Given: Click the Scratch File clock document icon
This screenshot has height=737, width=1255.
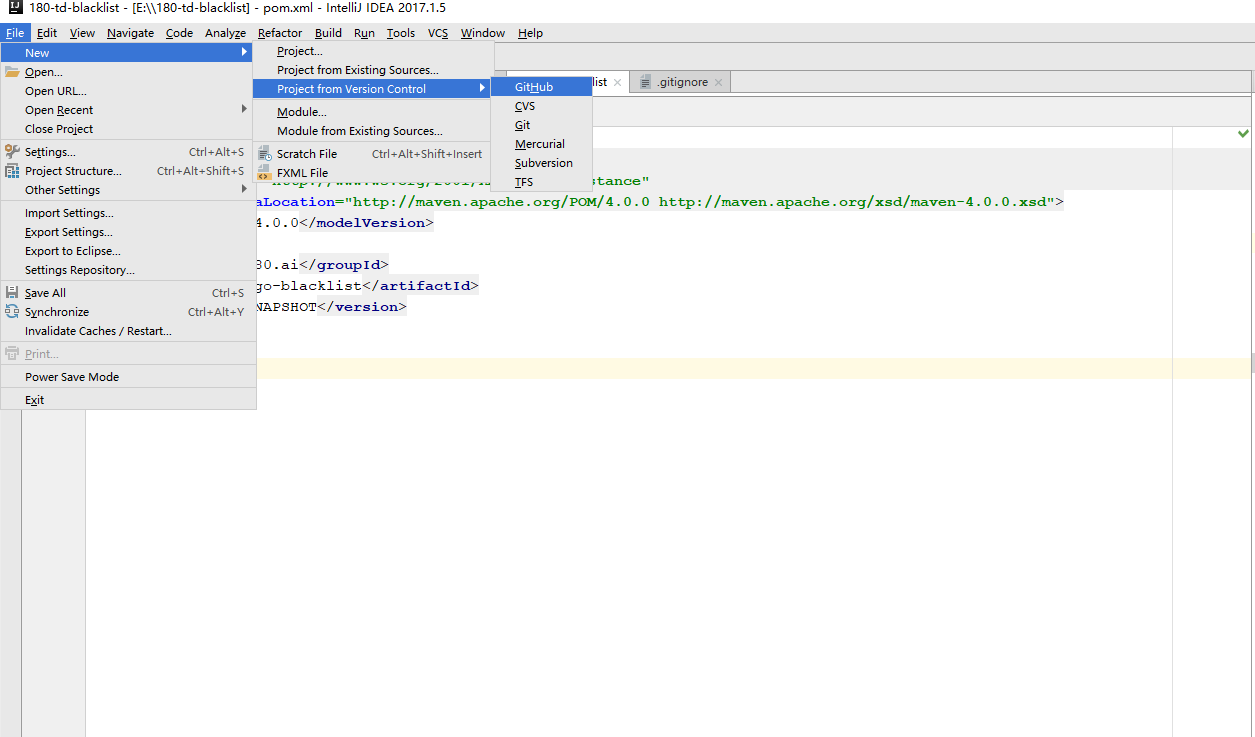Looking at the screenshot, I should pos(267,153).
